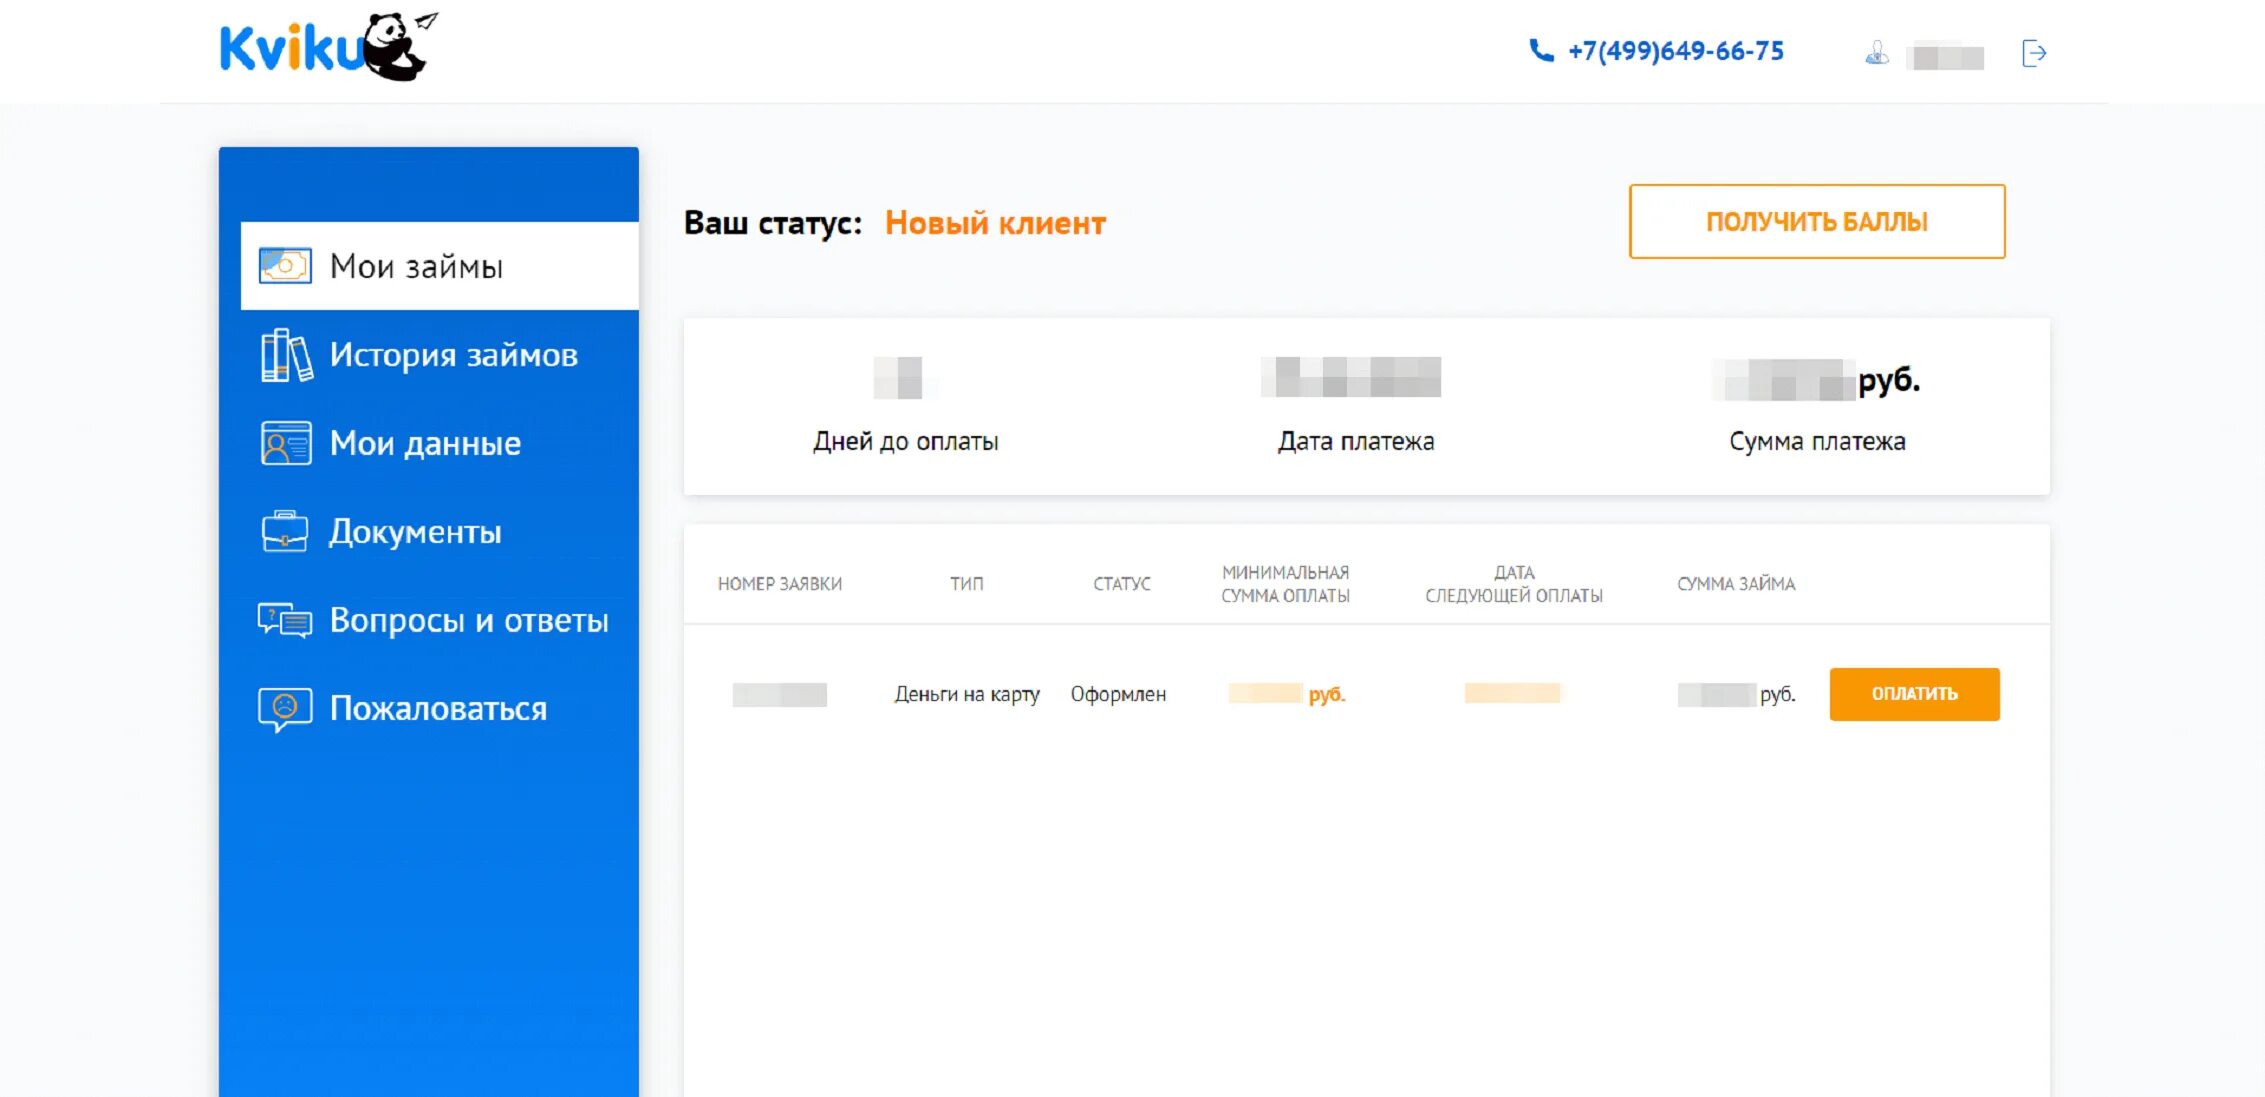Click the ПОЛУЧИТЬ БАЛЛЫ button
2265x1097 pixels.
pyautogui.click(x=1817, y=221)
